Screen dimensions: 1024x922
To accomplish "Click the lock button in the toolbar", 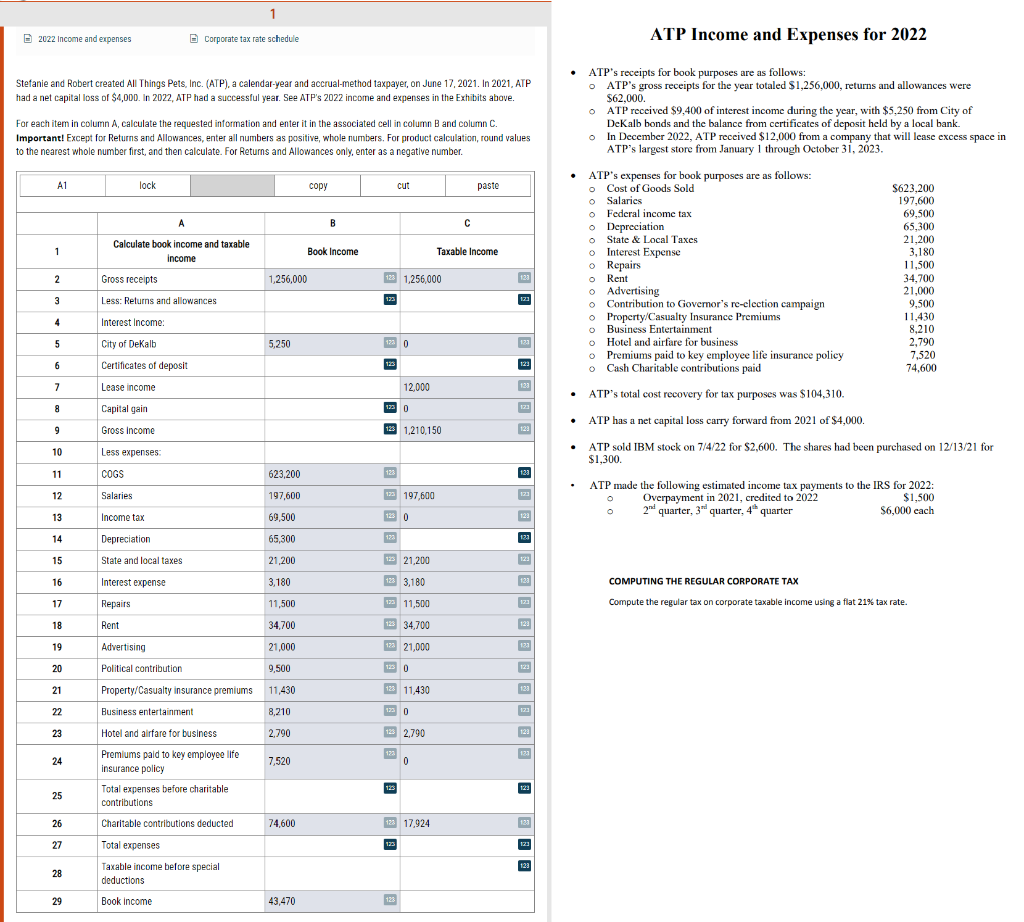I will pos(148,185).
